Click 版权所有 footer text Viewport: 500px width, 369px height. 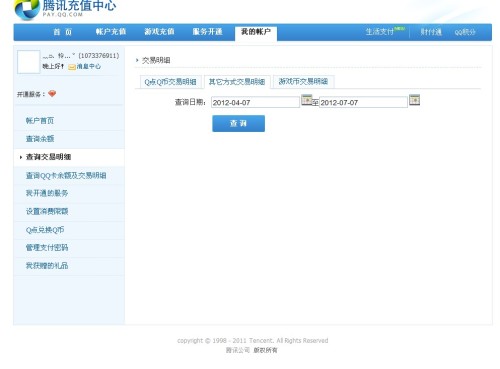click(x=265, y=350)
